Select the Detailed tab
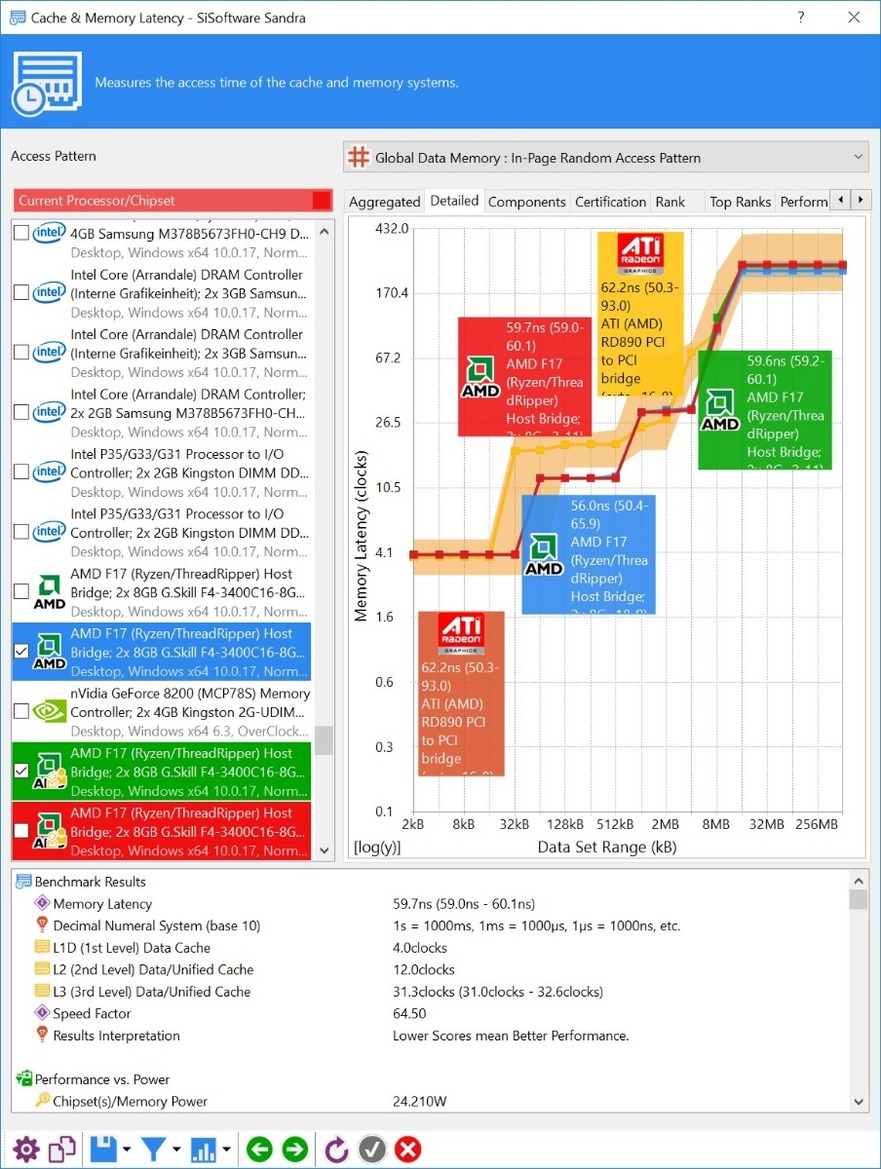The height and width of the screenshot is (1169, 881). [455, 201]
